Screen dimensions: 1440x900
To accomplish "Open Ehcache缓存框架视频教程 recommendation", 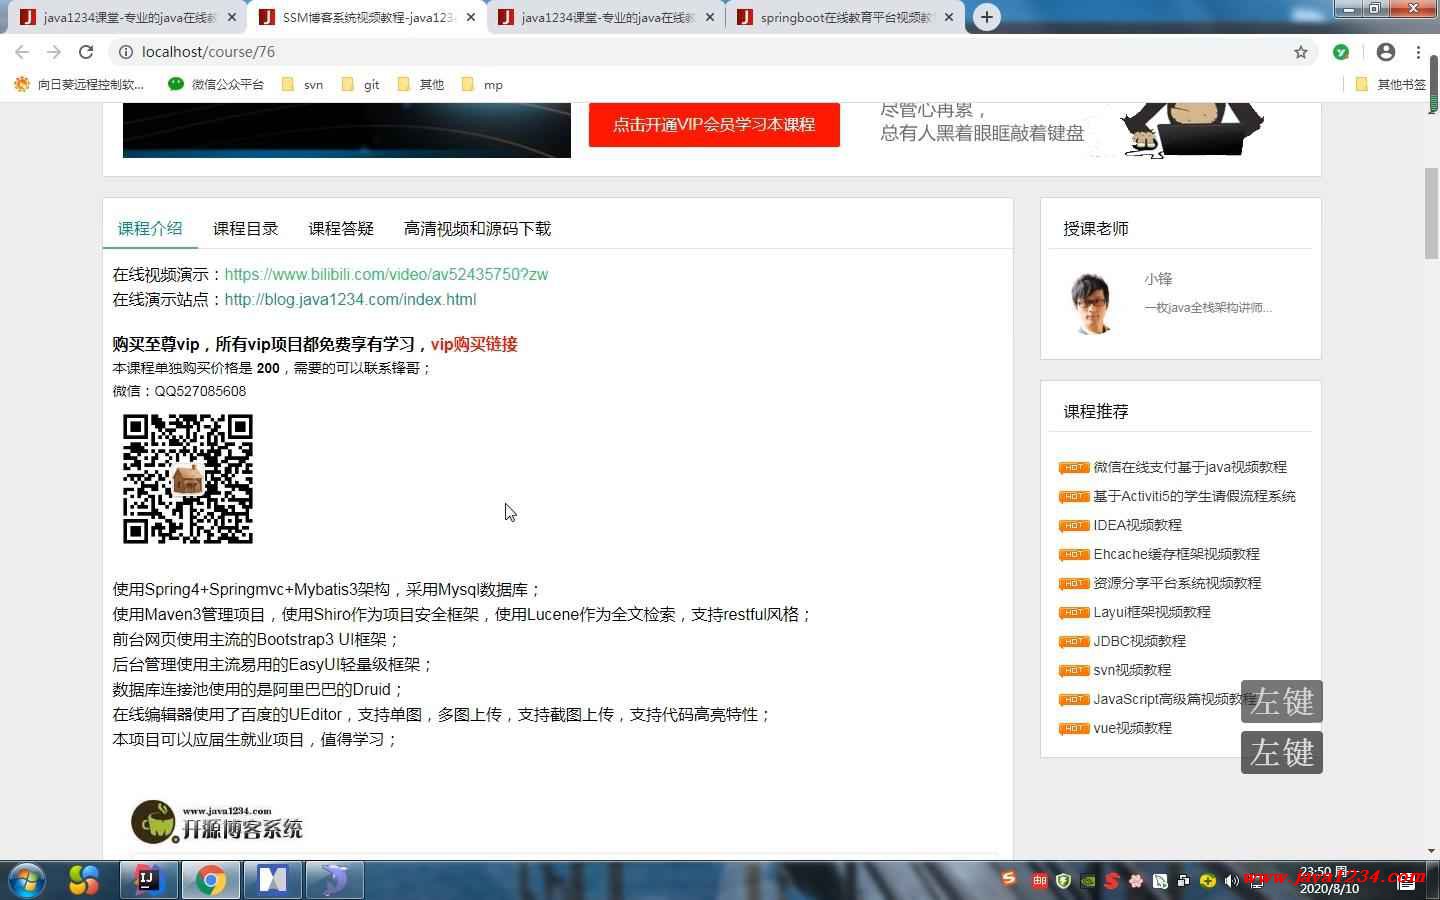I will 1176,554.
